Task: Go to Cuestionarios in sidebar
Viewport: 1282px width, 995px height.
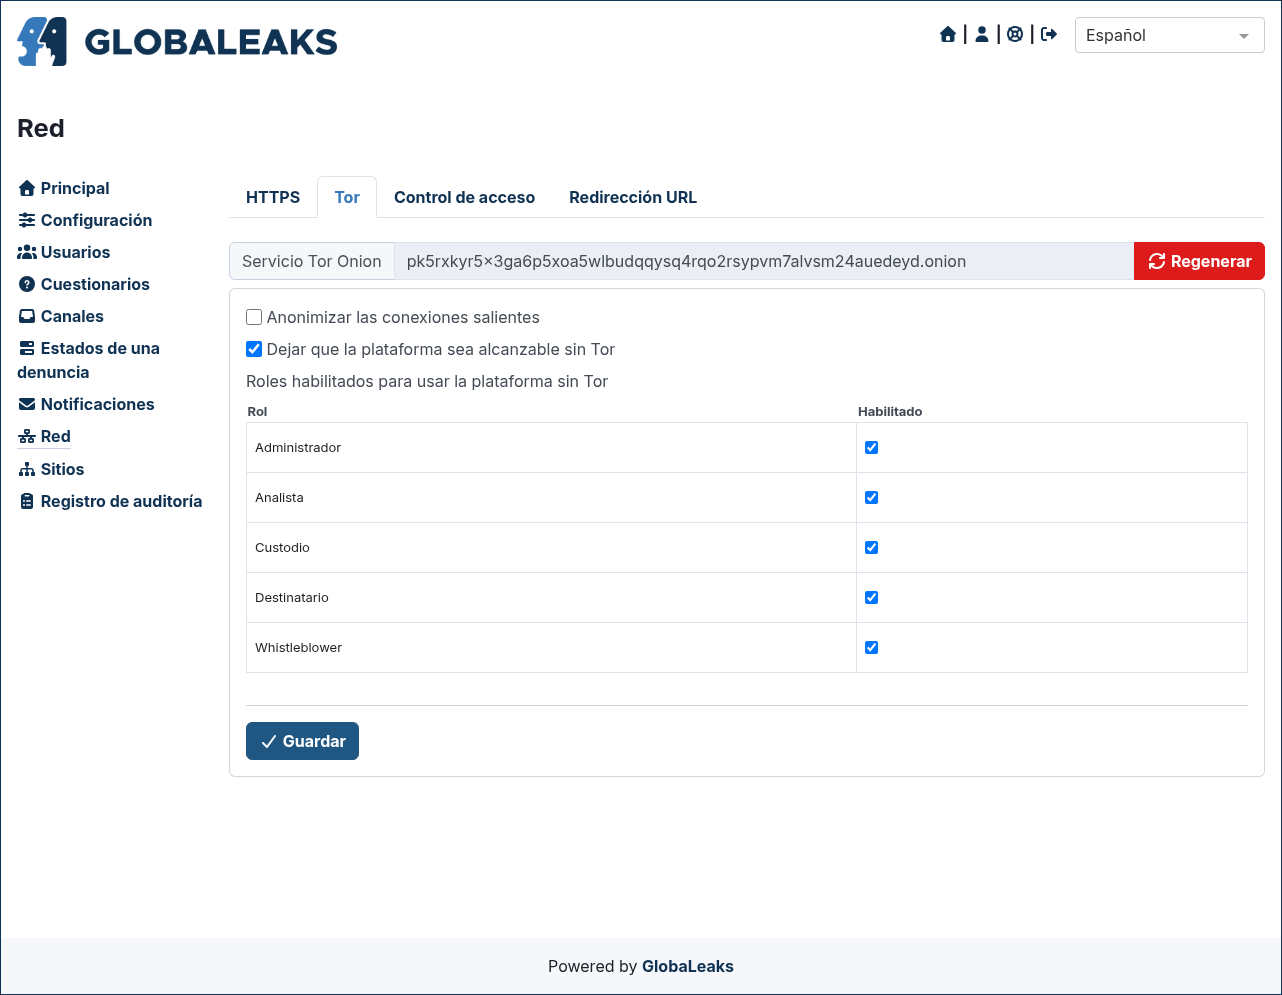Action: click(x=84, y=284)
